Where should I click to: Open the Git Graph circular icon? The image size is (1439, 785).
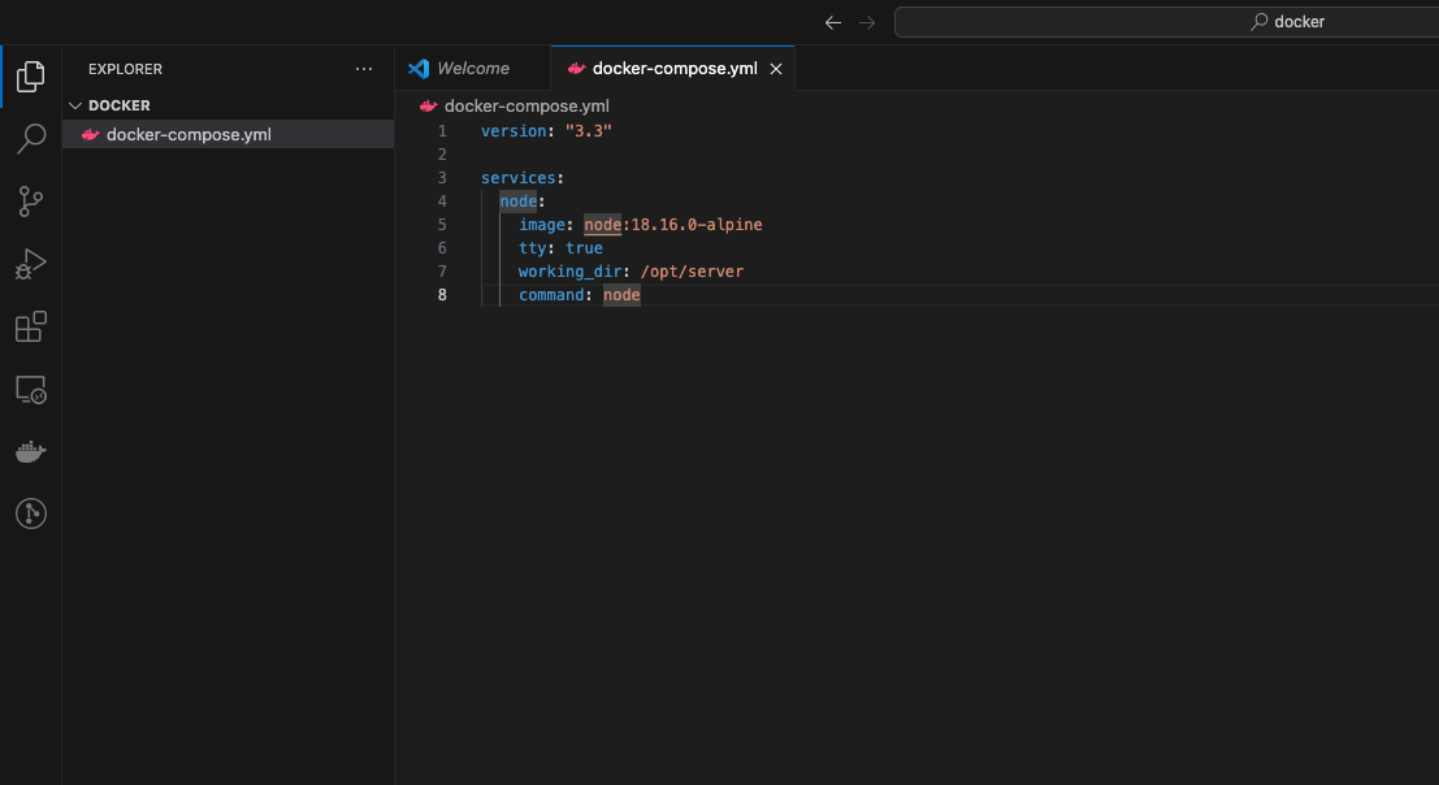[31, 514]
